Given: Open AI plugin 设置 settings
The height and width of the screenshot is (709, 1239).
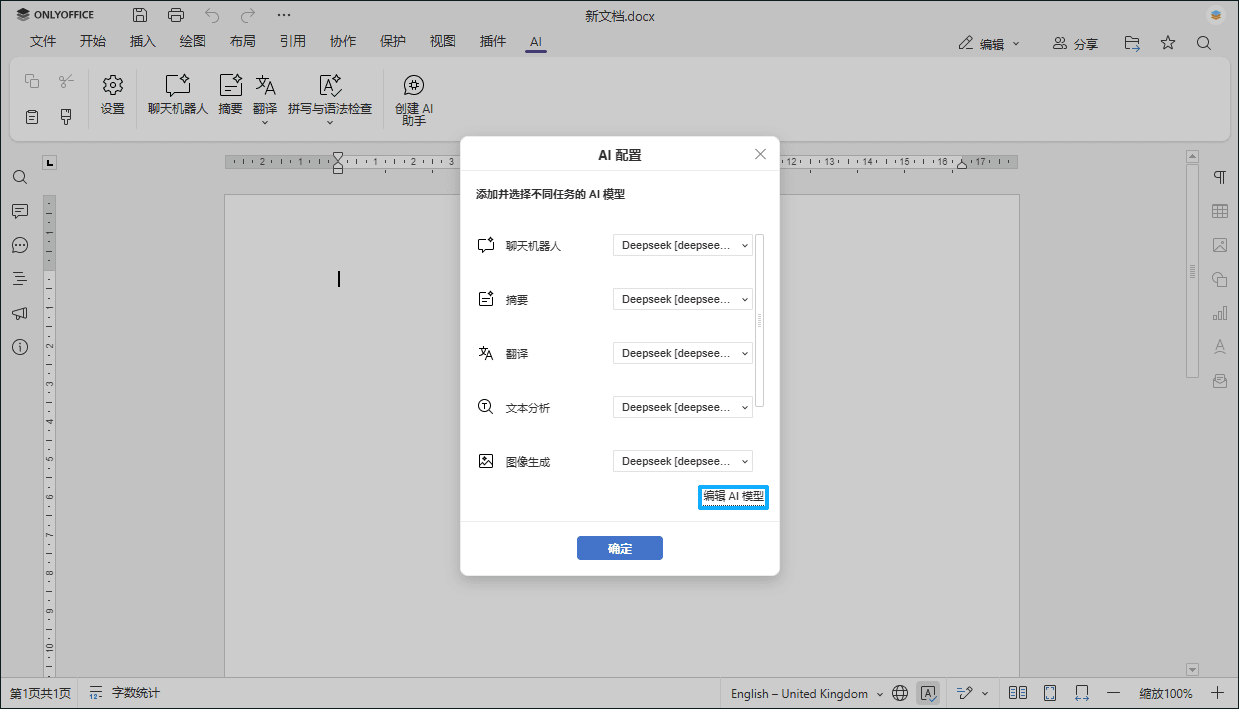Looking at the screenshot, I should pyautogui.click(x=112, y=97).
